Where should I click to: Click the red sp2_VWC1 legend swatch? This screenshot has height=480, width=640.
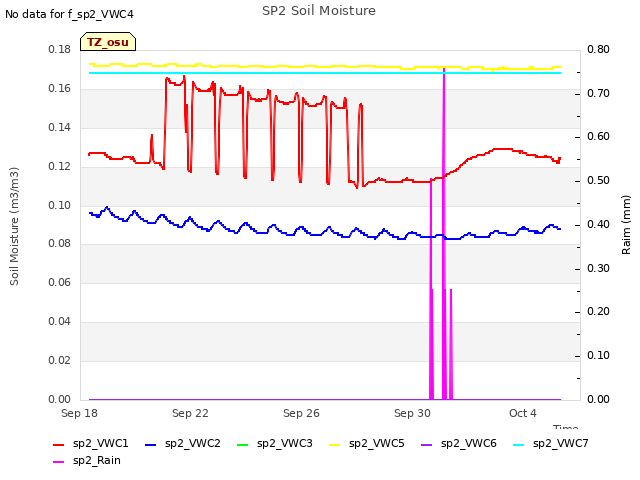(x=59, y=444)
